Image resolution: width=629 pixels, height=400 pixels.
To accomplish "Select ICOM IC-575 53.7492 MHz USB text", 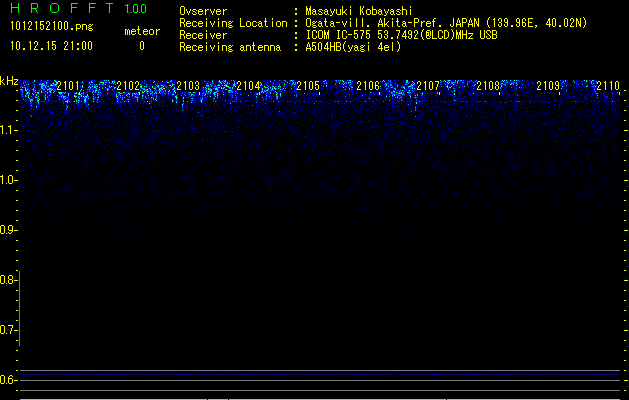I will click(401, 35).
